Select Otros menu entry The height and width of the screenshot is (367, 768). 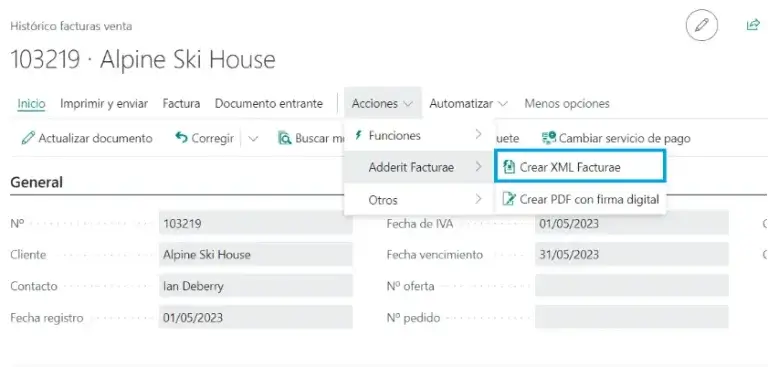419,199
